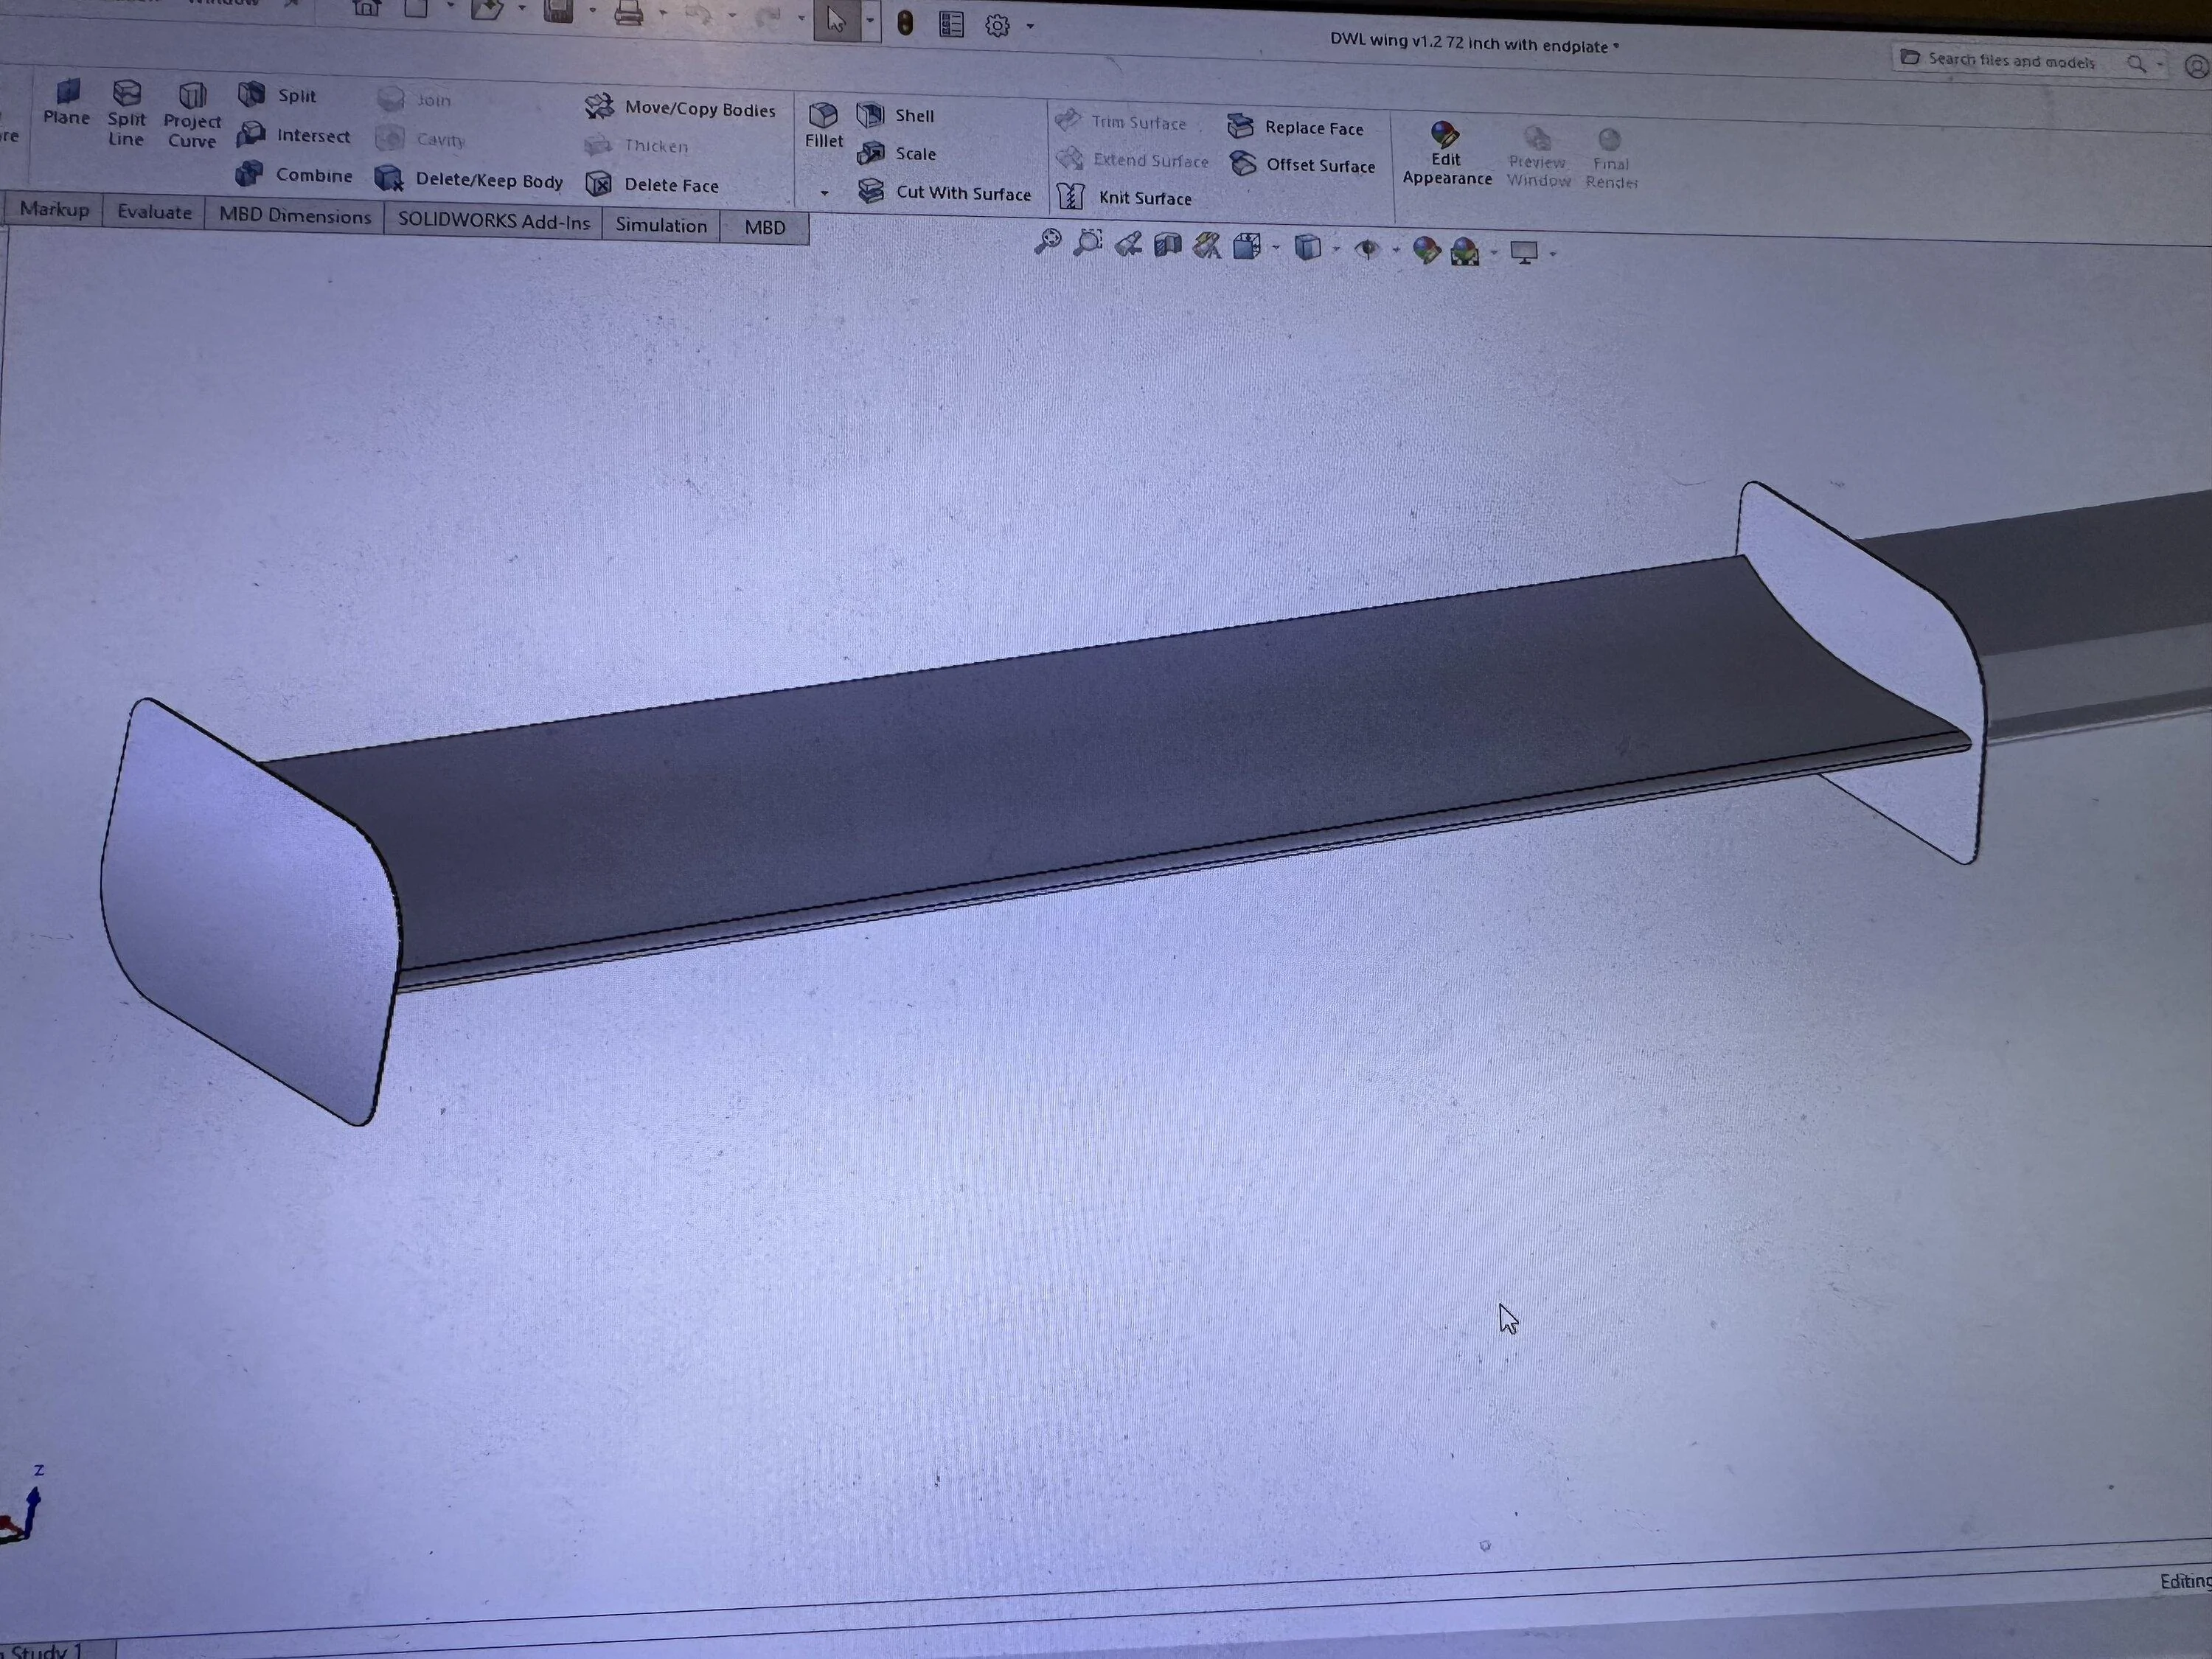Click the Split command
Viewport: 2212px width, 1659px height.
(278, 95)
